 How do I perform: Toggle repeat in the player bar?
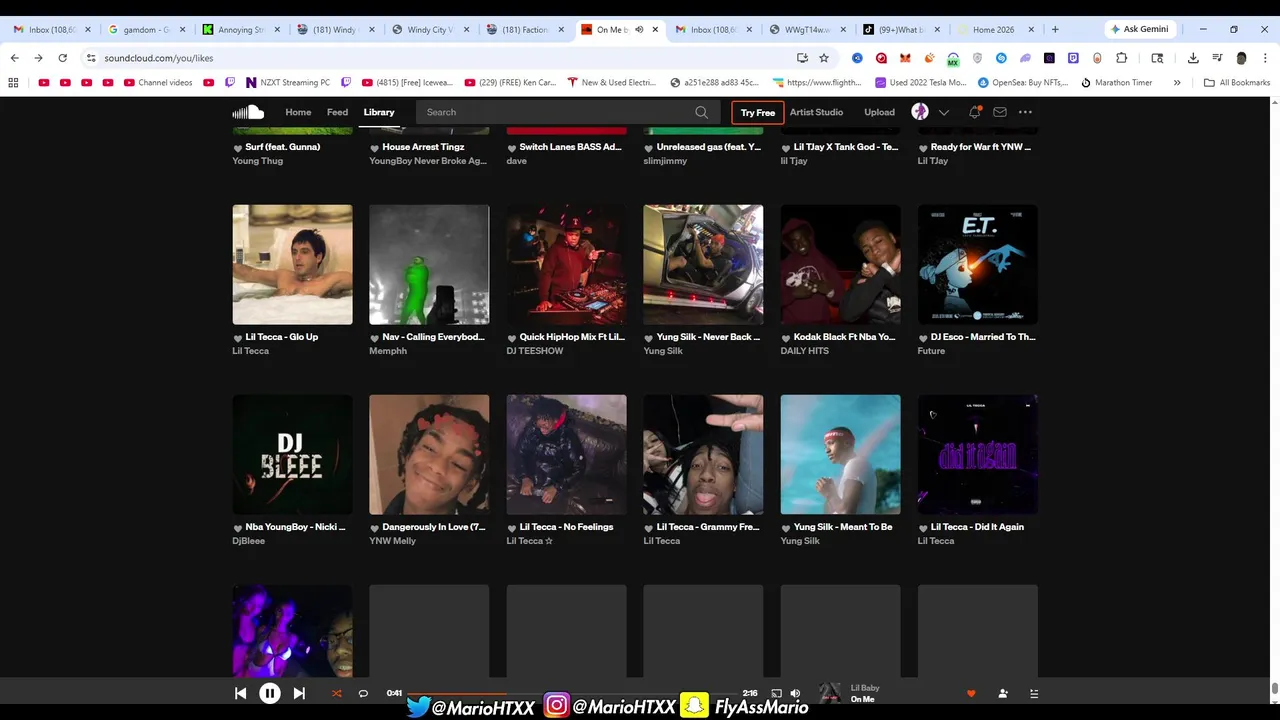(363, 693)
